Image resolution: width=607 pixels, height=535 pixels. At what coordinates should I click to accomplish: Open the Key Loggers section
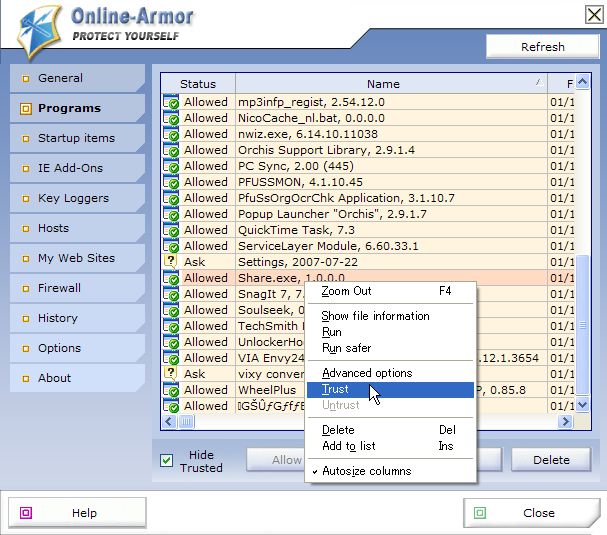pyautogui.click(x=77, y=198)
